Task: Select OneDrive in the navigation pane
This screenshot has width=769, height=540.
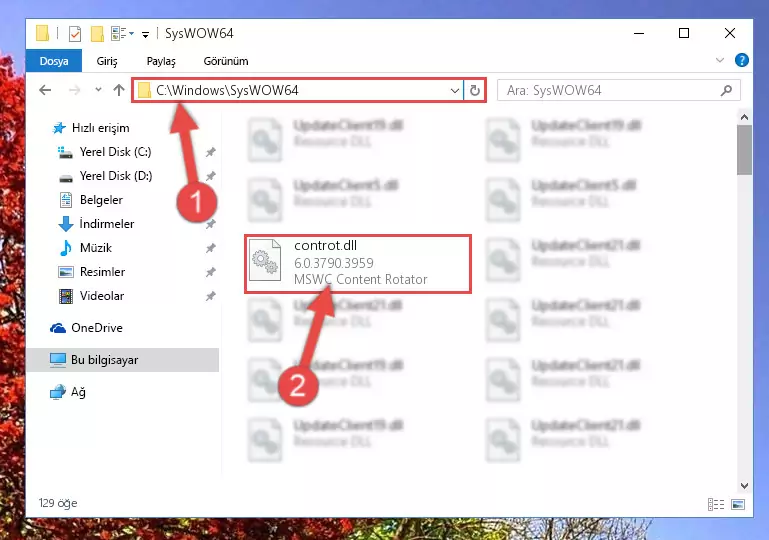Action: coord(97,328)
